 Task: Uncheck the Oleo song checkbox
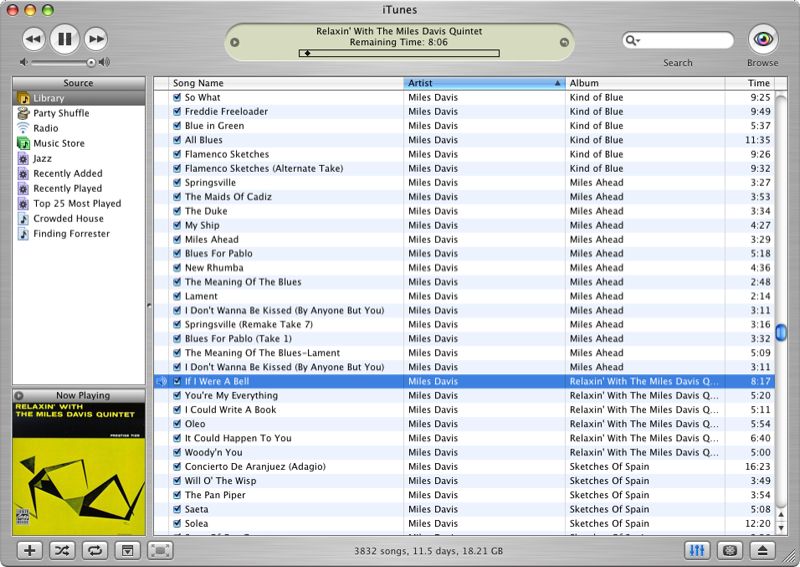click(177, 424)
